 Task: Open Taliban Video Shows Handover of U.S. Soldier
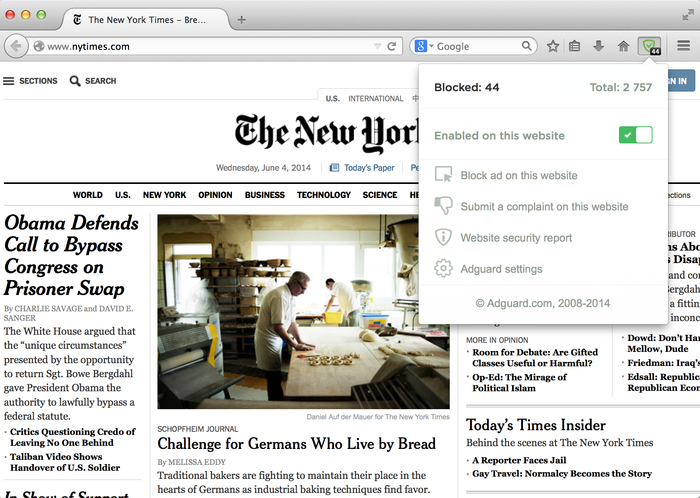click(65, 462)
